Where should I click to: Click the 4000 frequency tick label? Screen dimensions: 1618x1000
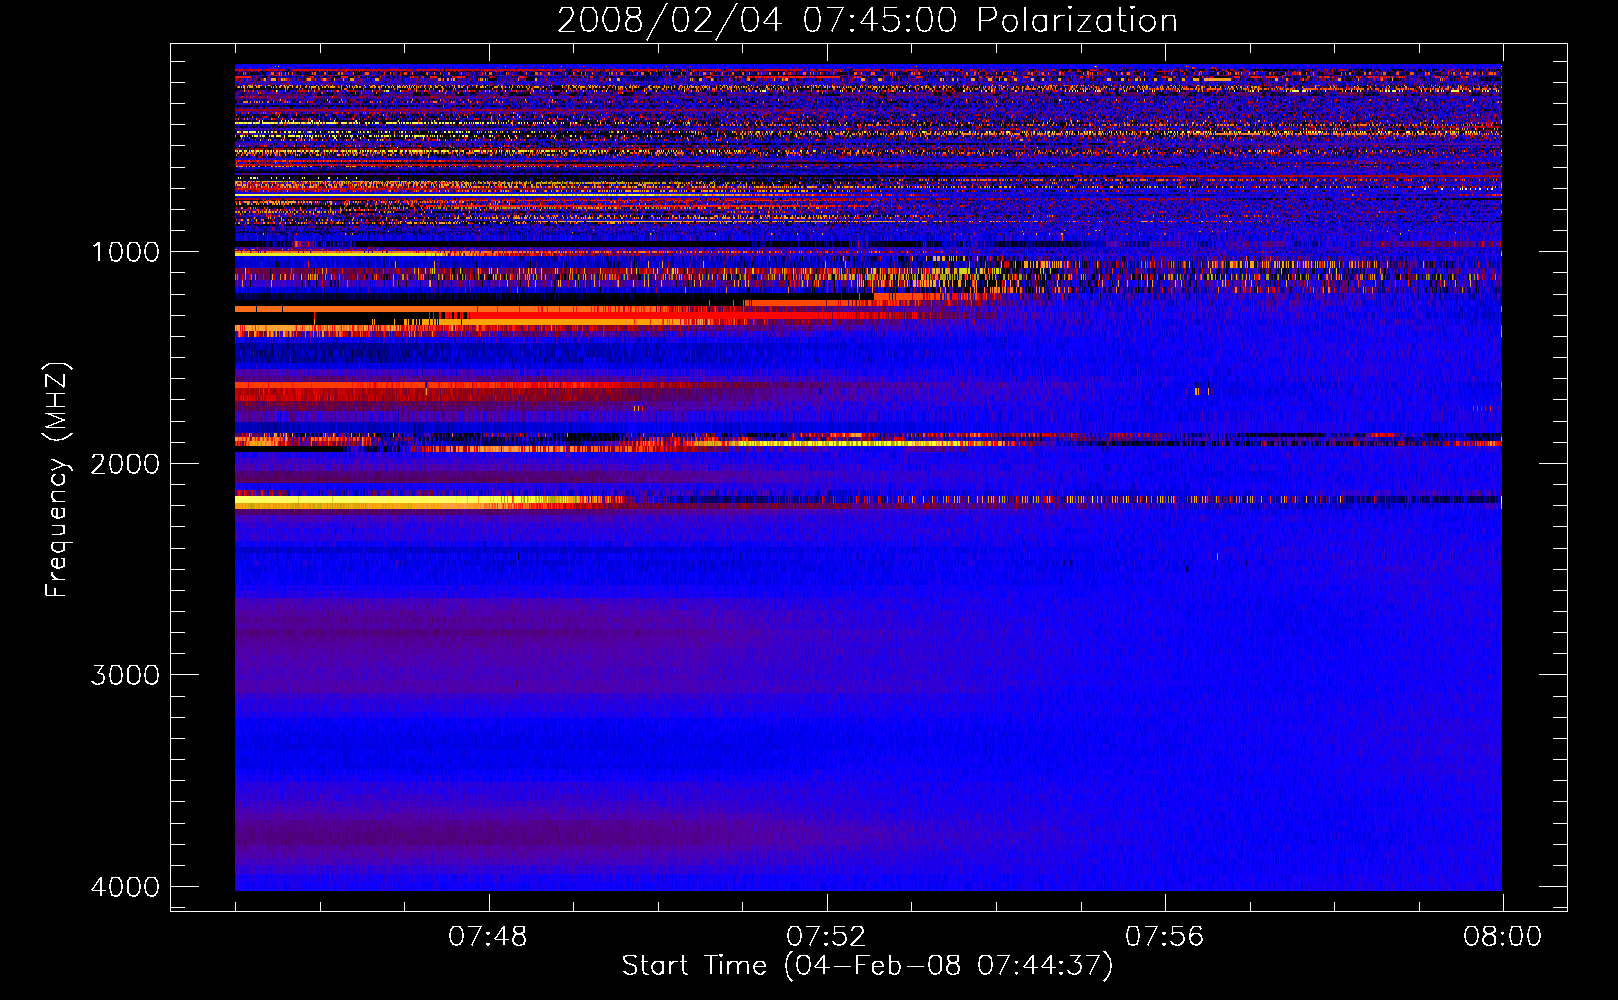(x=125, y=887)
